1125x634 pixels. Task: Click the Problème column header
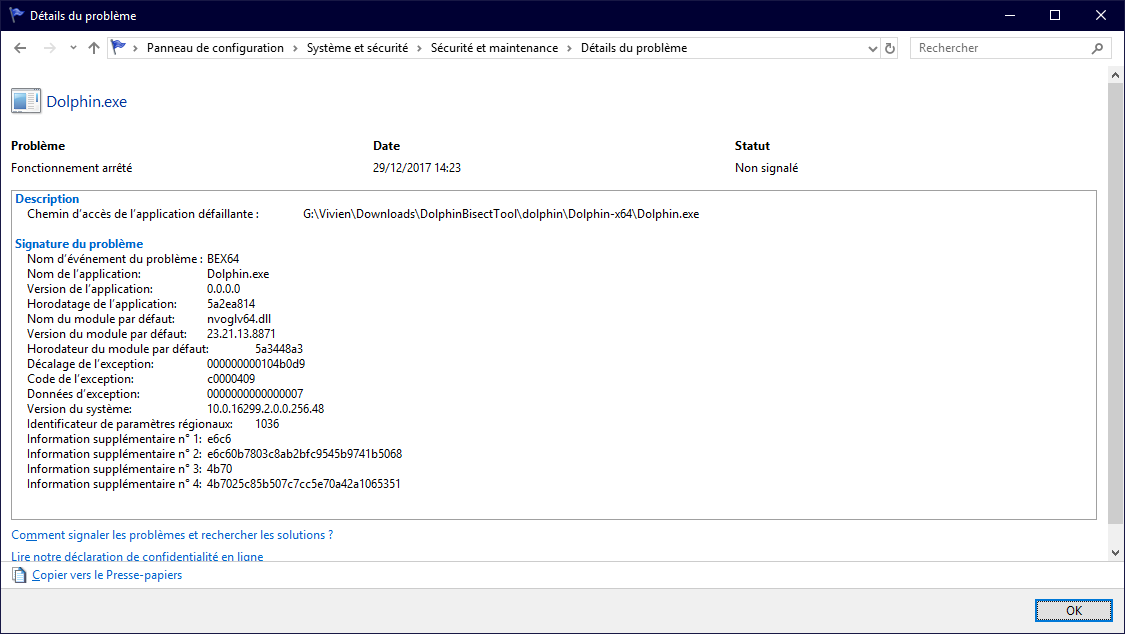pyautogui.click(x=38, y=146)
